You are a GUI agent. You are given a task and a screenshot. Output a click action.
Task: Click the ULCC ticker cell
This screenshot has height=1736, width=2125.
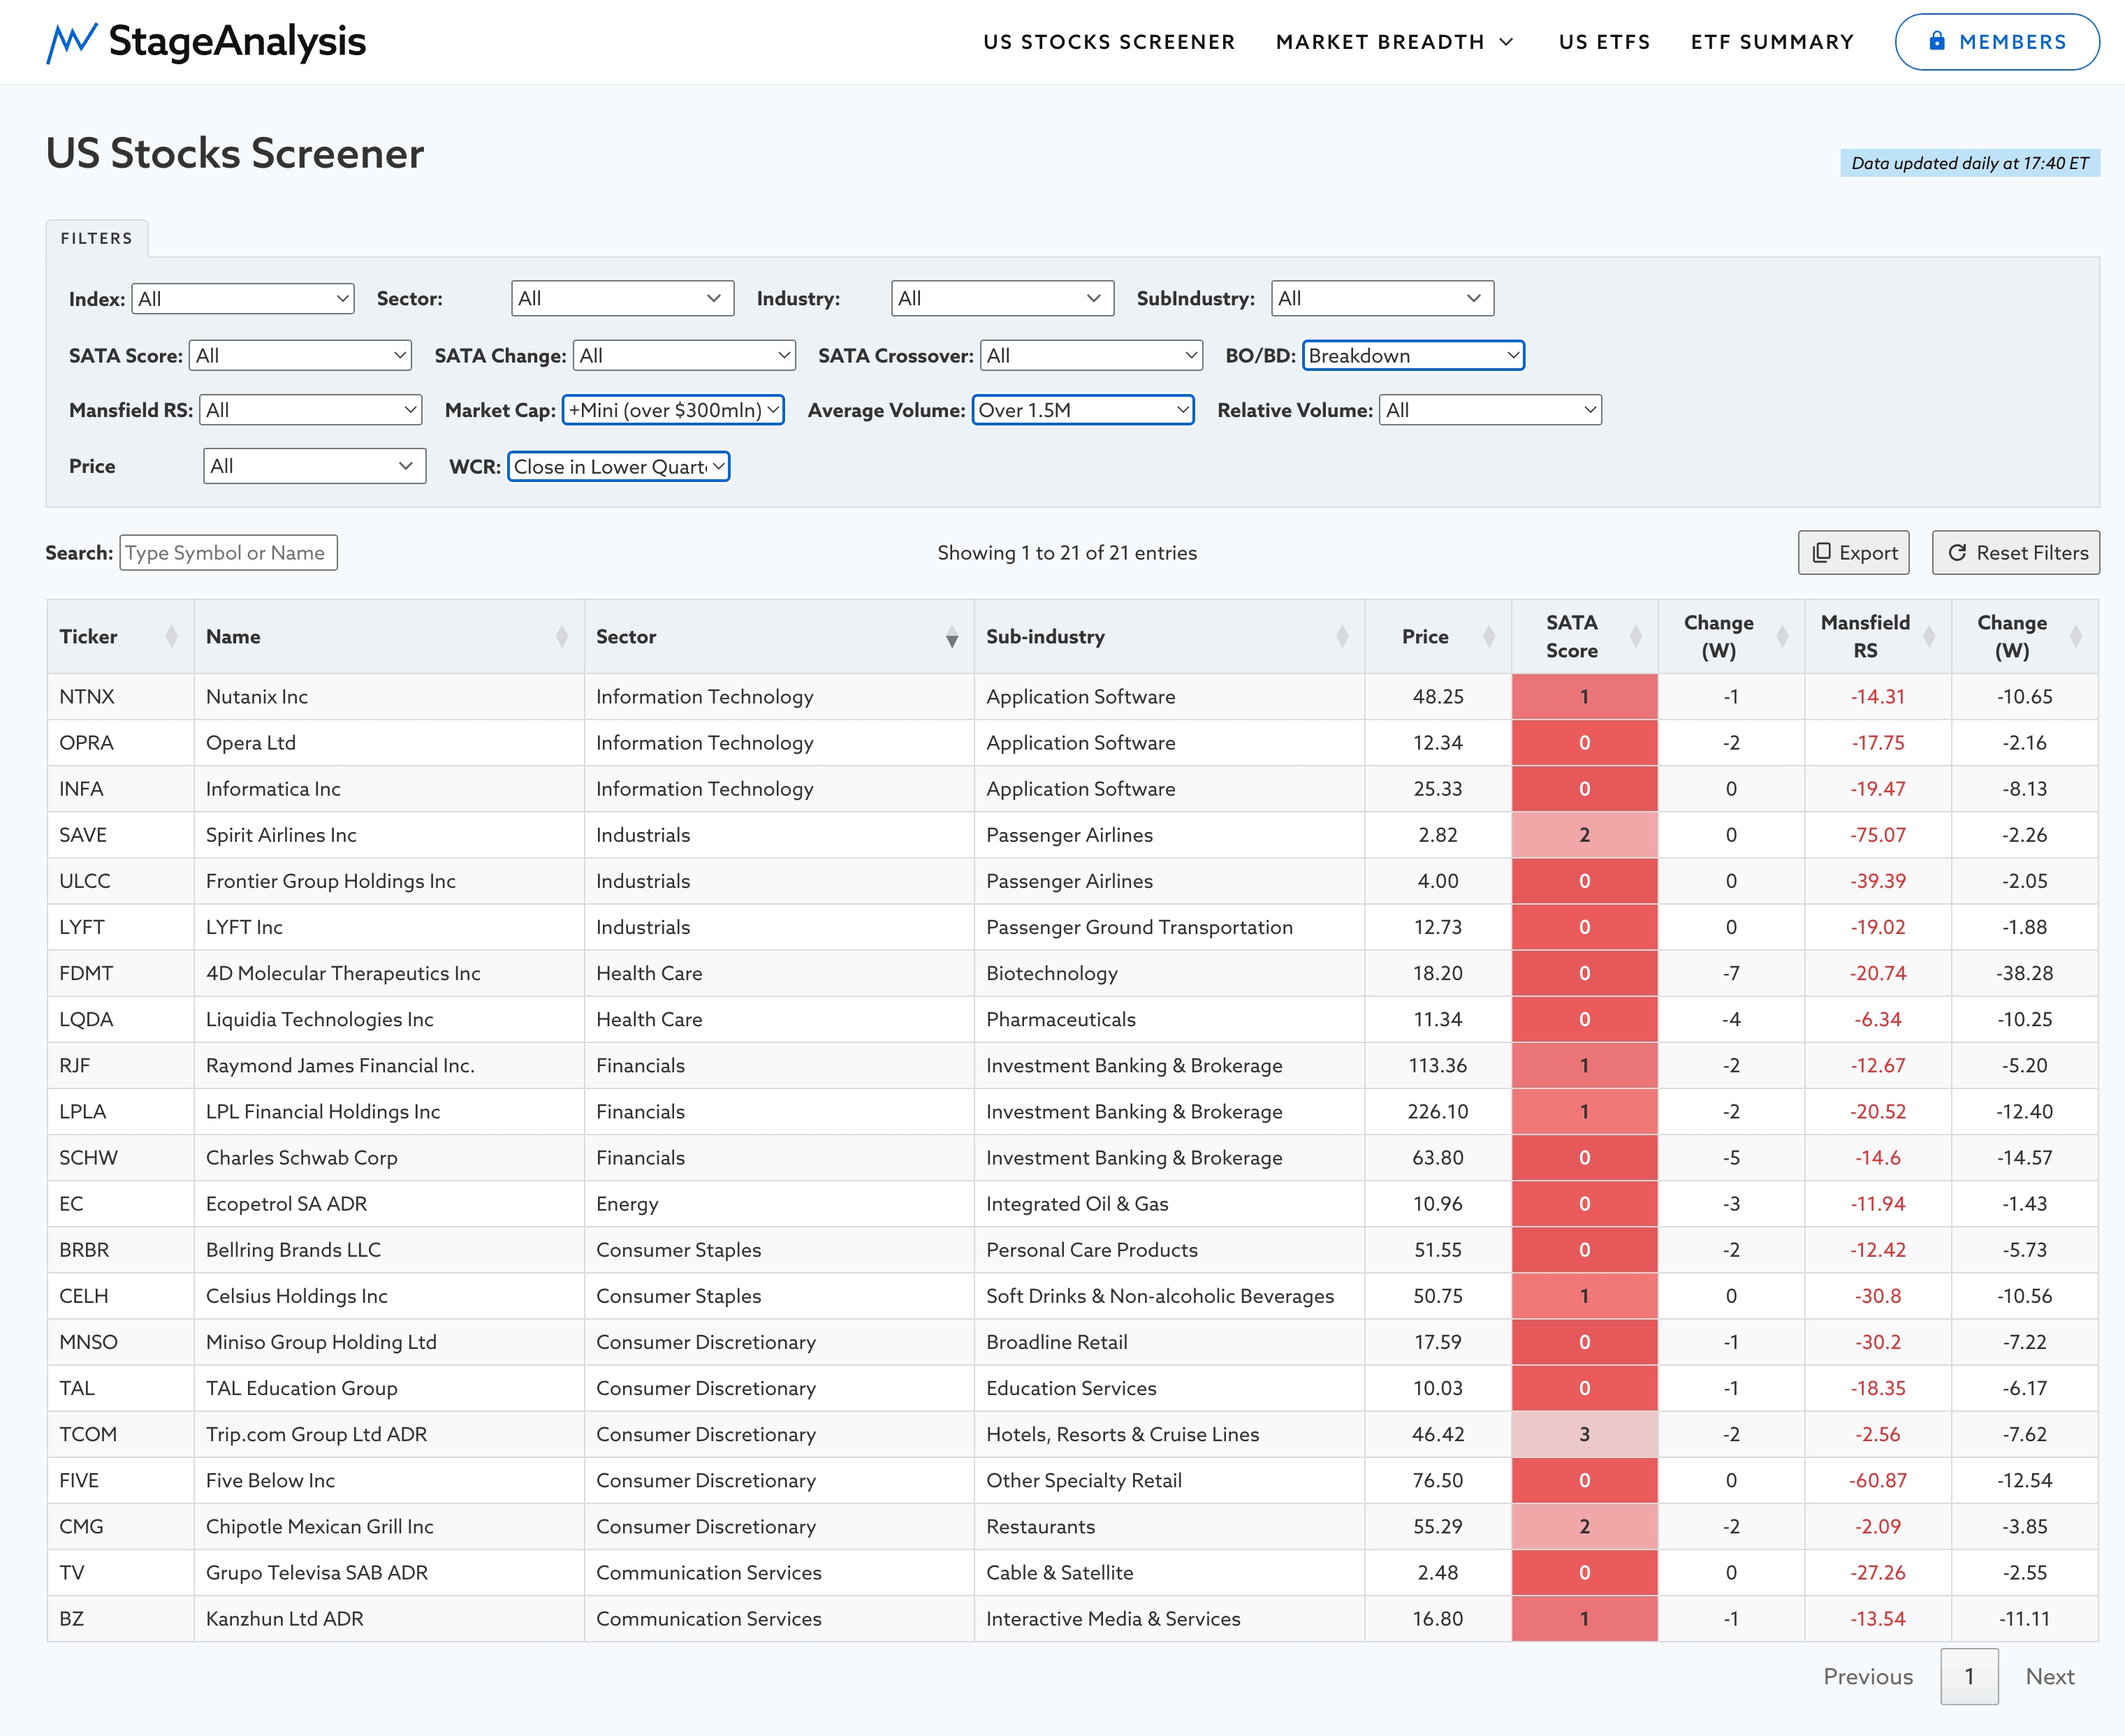click(120, 881)
